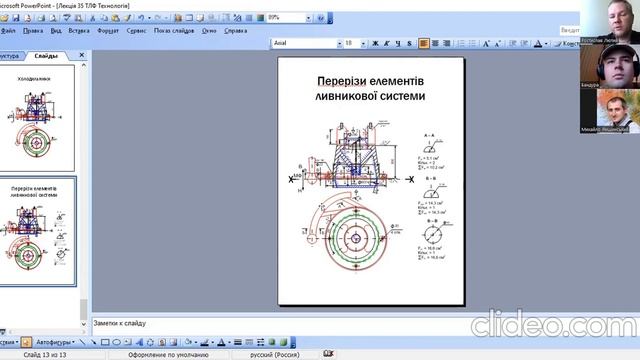Insert WordArt from the drawing toolbar
Viewport: 640px width, 360px height.
[x=139, y=342]
